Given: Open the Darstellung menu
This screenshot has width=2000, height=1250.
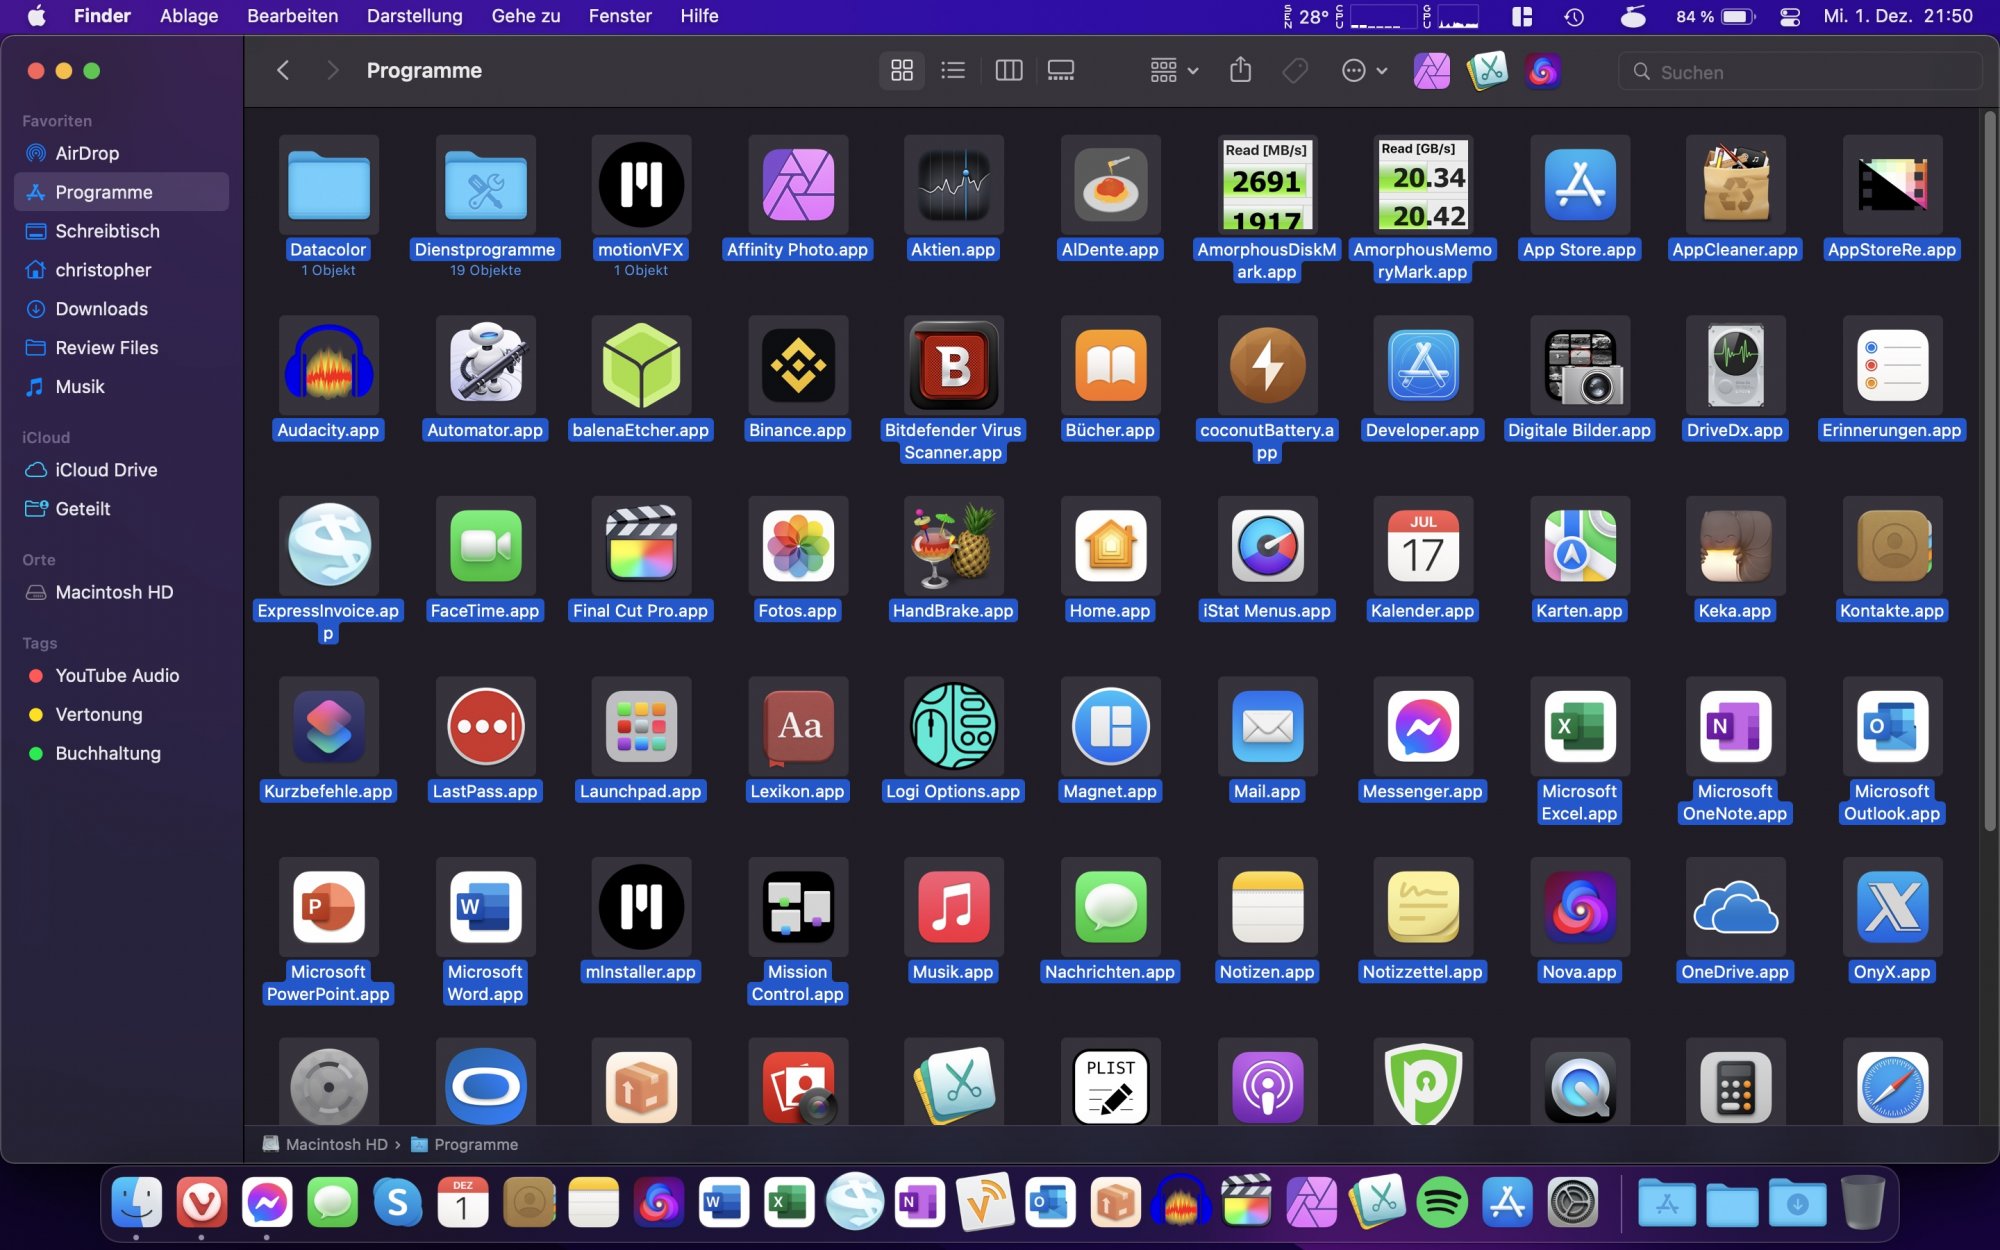Looking at the screenshot, I should (x=414, y=16).
